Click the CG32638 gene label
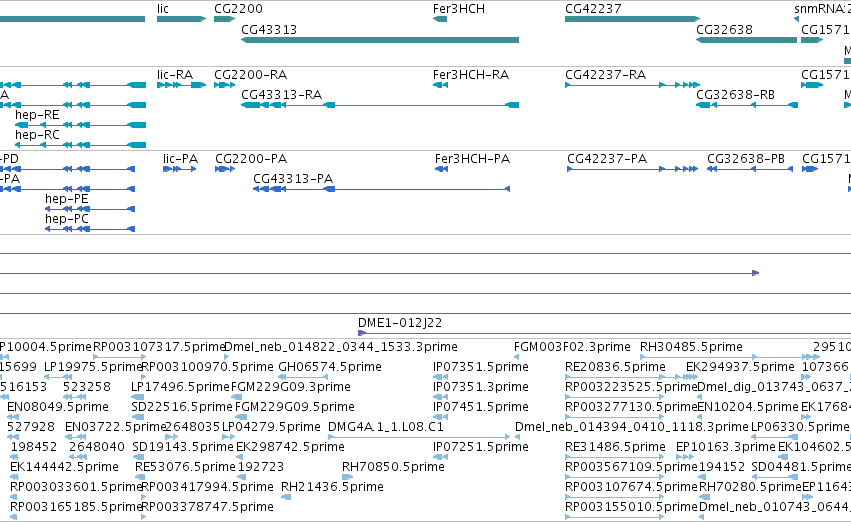 click(725, 29)
